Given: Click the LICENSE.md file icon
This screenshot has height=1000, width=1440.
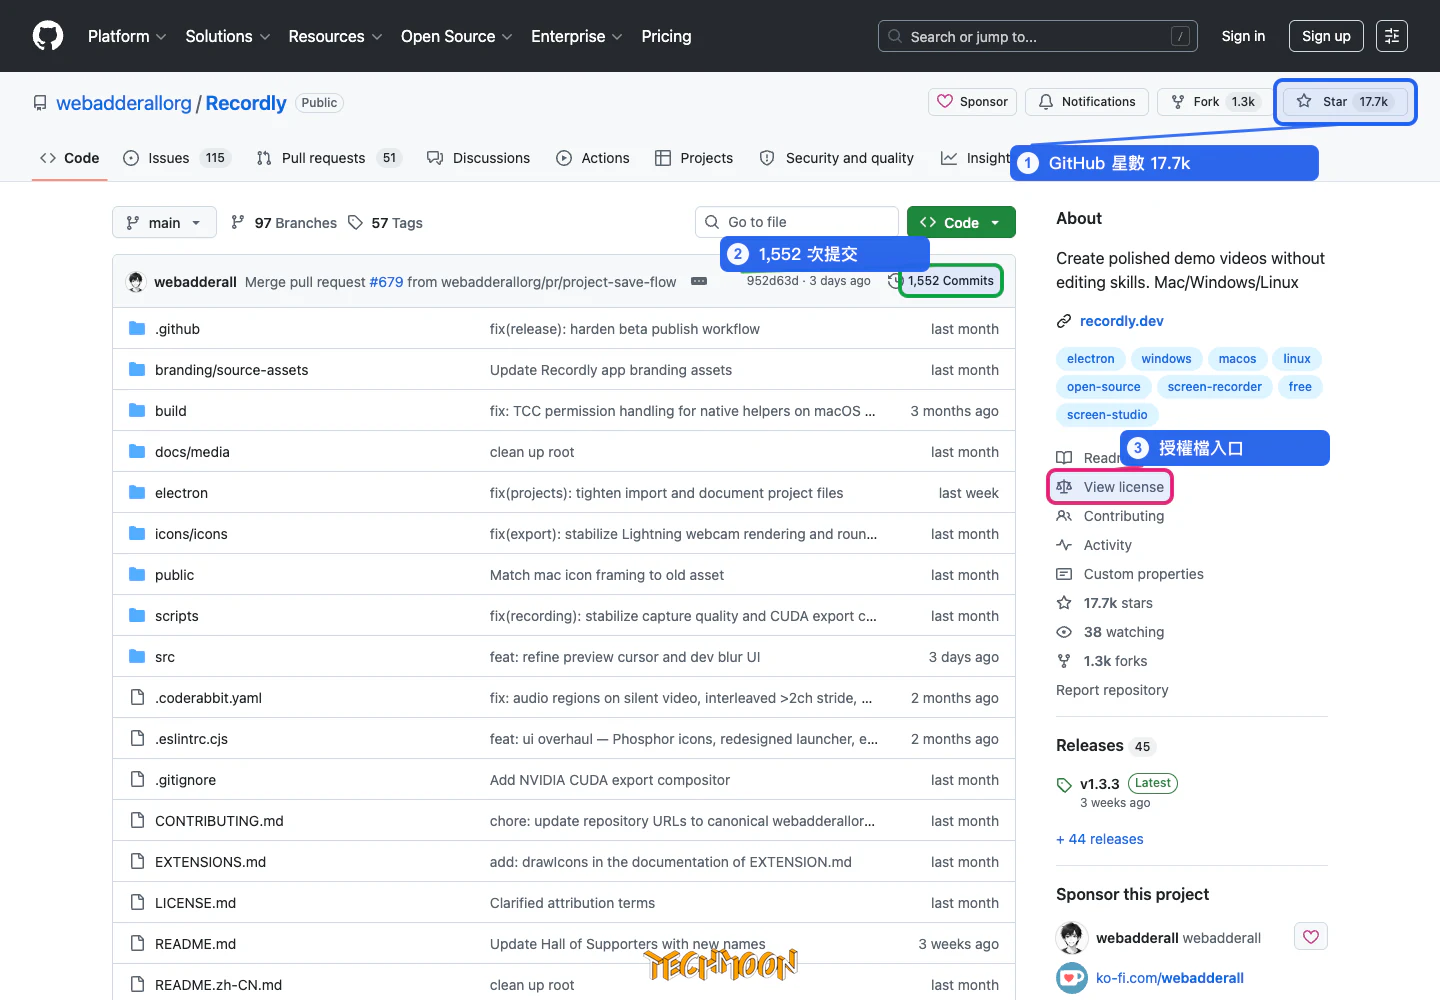Looking at the screenshot, I should coord(137,903).
